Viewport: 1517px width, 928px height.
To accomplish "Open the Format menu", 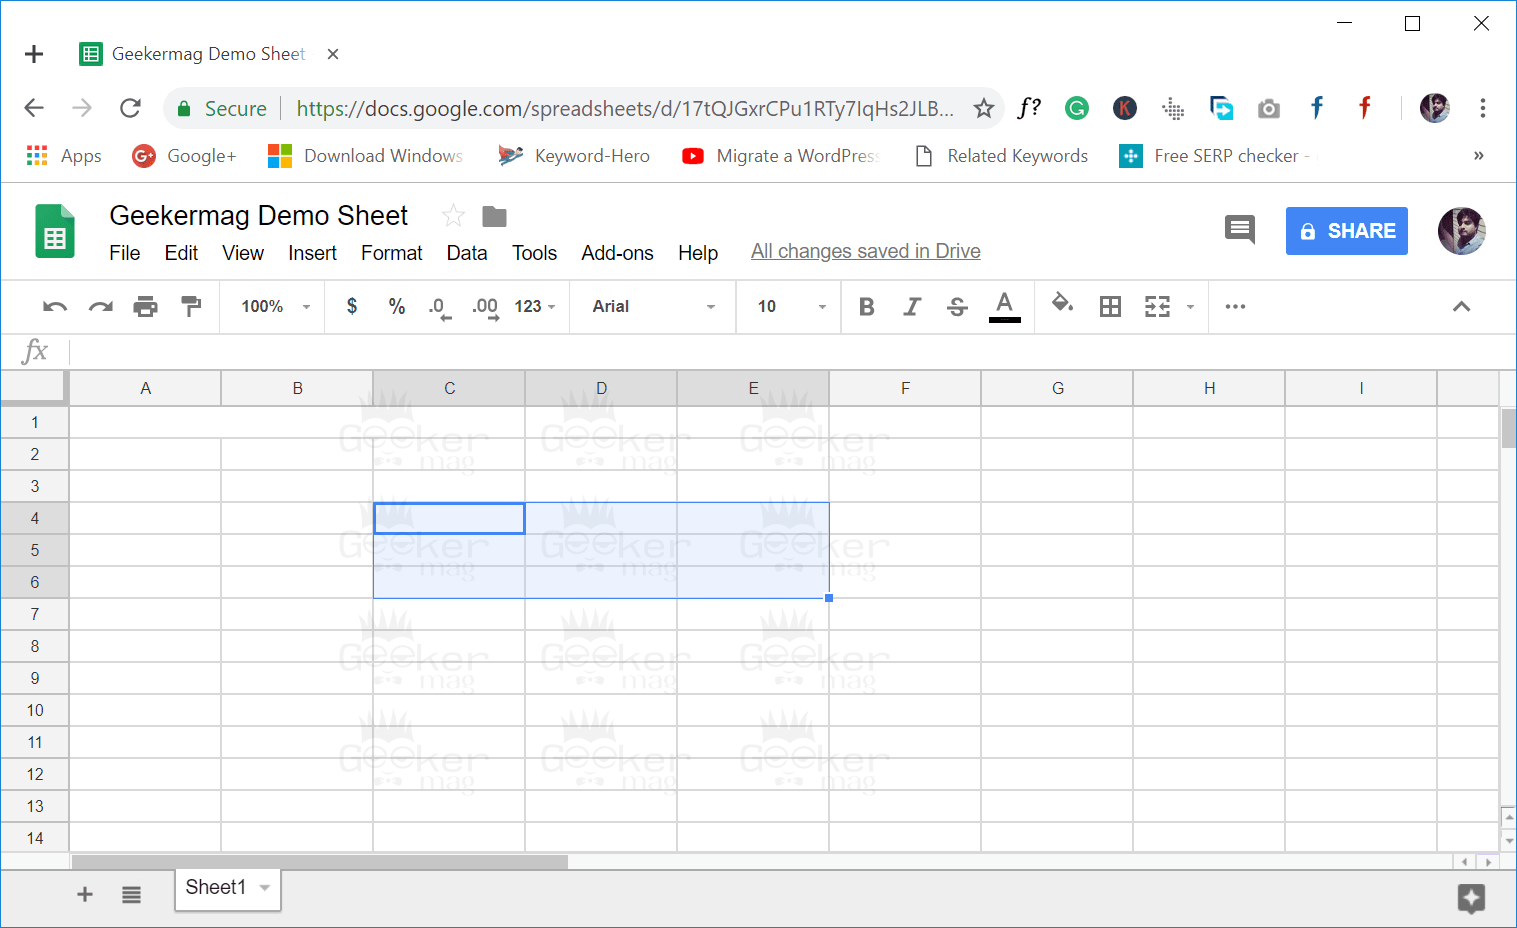I will pyautogui.click(x=391, y=253).
